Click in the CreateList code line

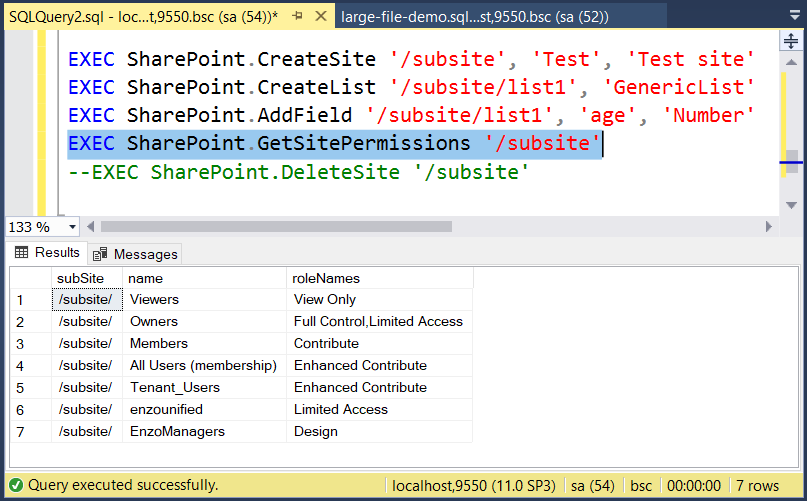412,87
